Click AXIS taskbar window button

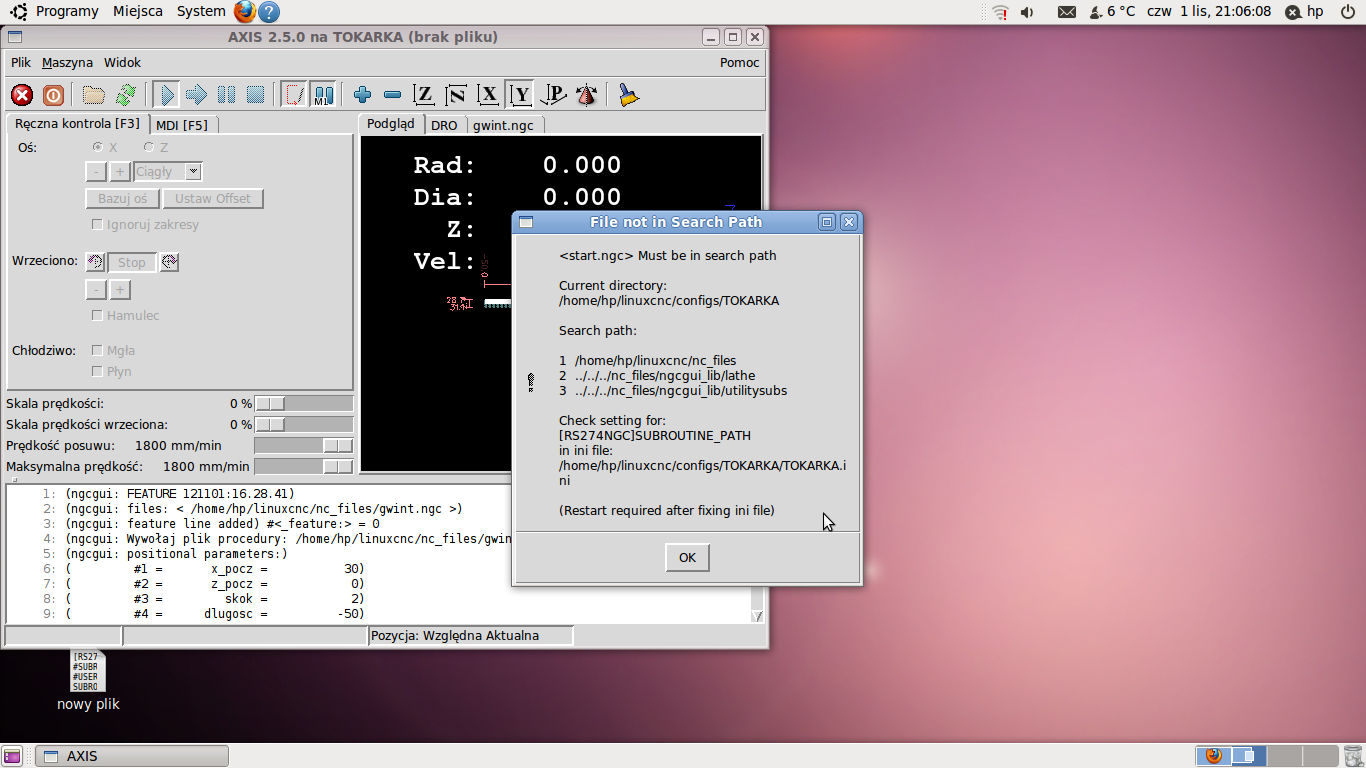[132, 756]
